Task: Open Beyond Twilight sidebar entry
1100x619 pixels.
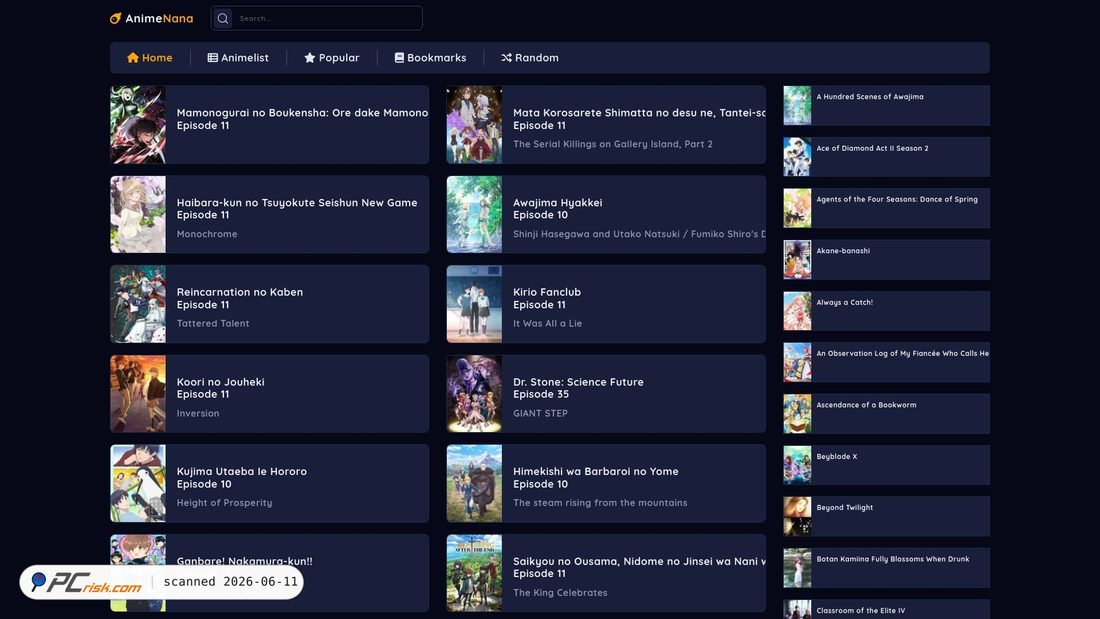Action: coord(887,516)
